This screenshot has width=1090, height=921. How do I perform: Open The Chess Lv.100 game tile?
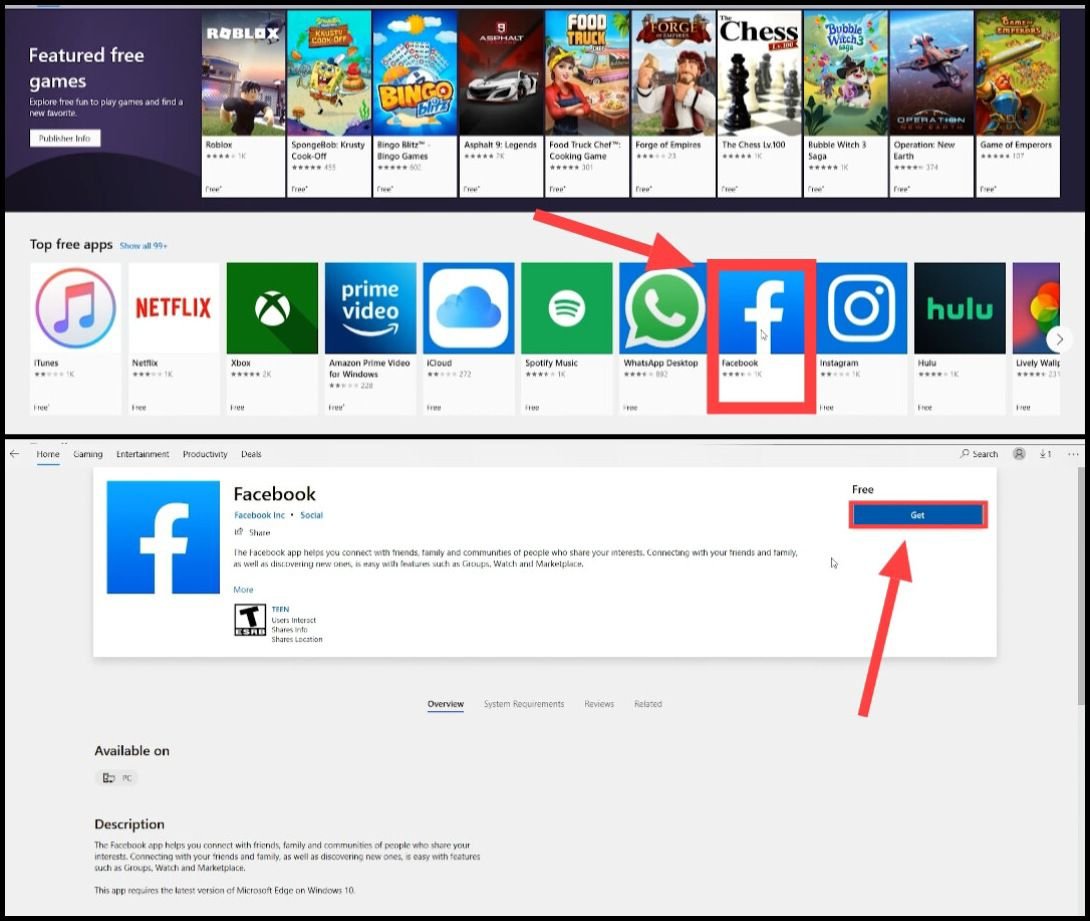click(x=759, y=104)
